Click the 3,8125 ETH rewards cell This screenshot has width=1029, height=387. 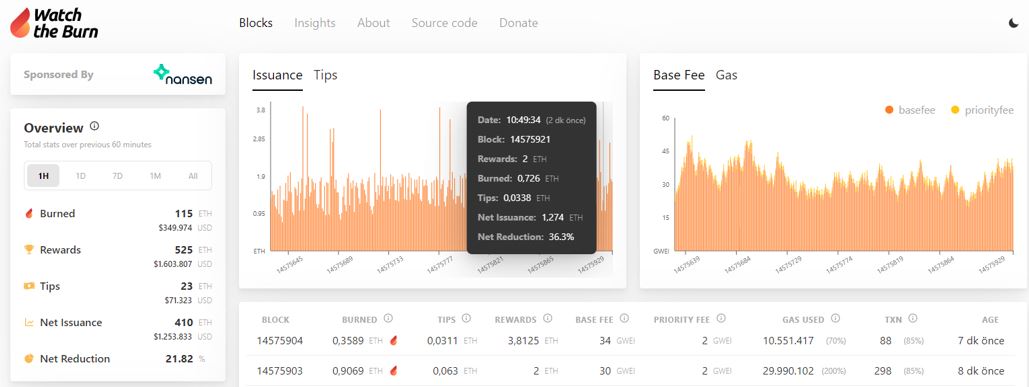[532, 341]
